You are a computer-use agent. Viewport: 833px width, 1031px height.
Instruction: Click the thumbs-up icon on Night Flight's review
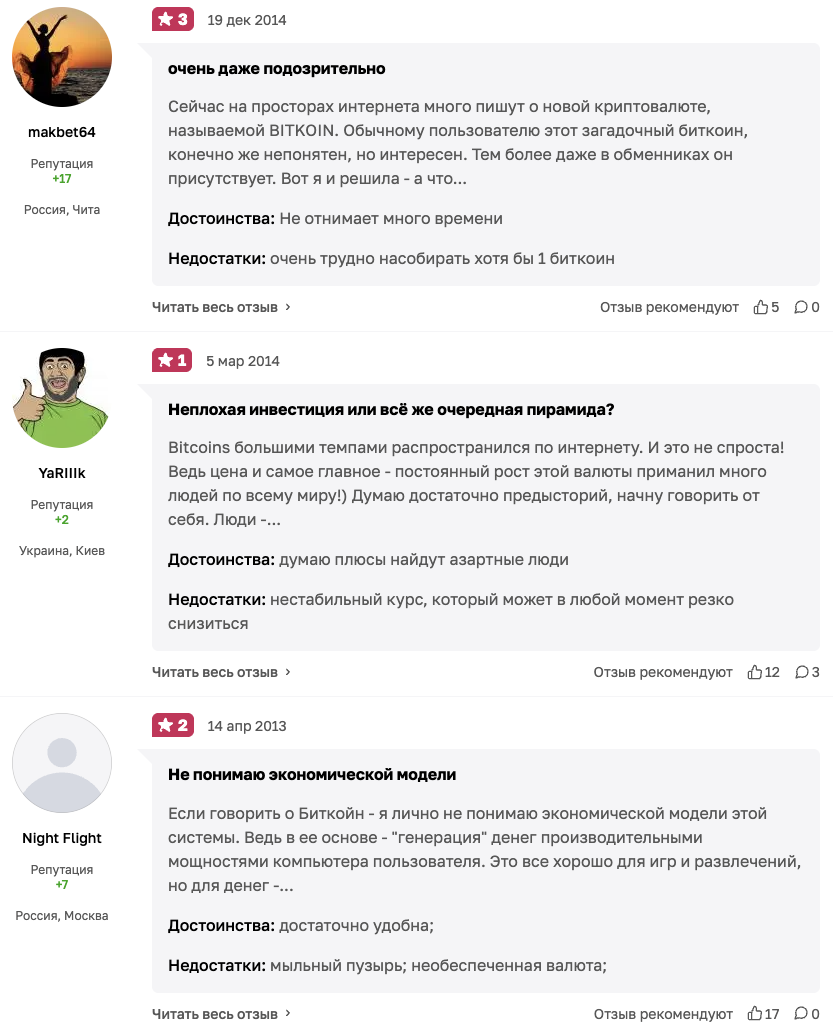point(755,1014)
